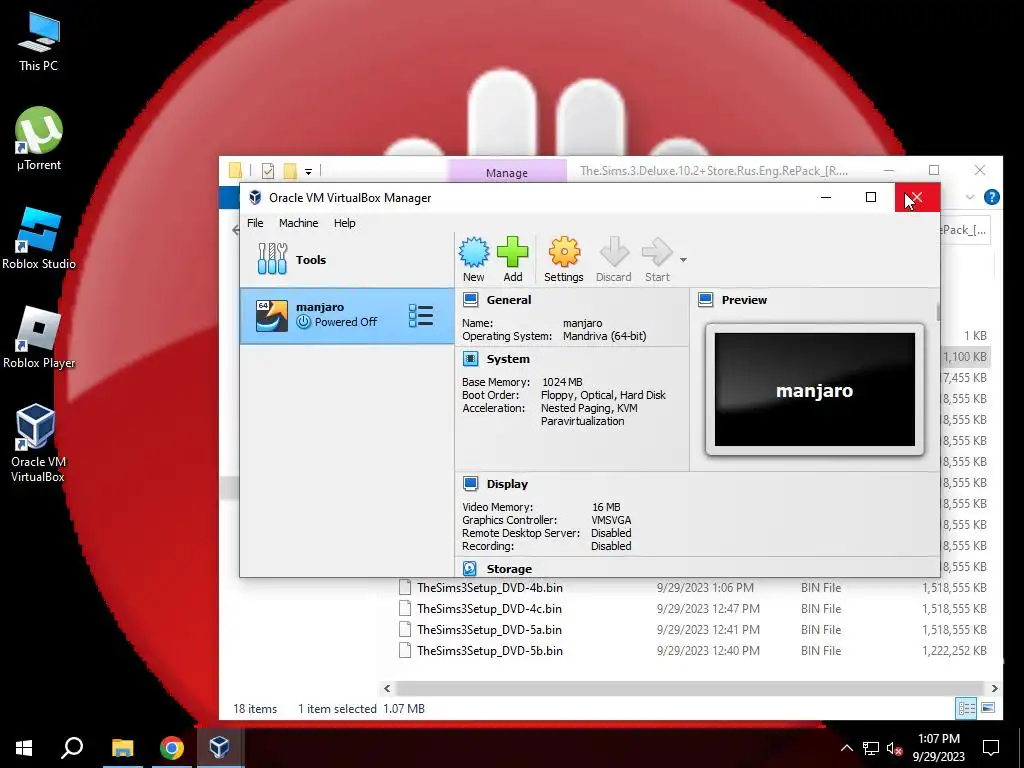Open the Roblox Studio desktop shortcut
1024x768 pixels.
click(39, 238)
